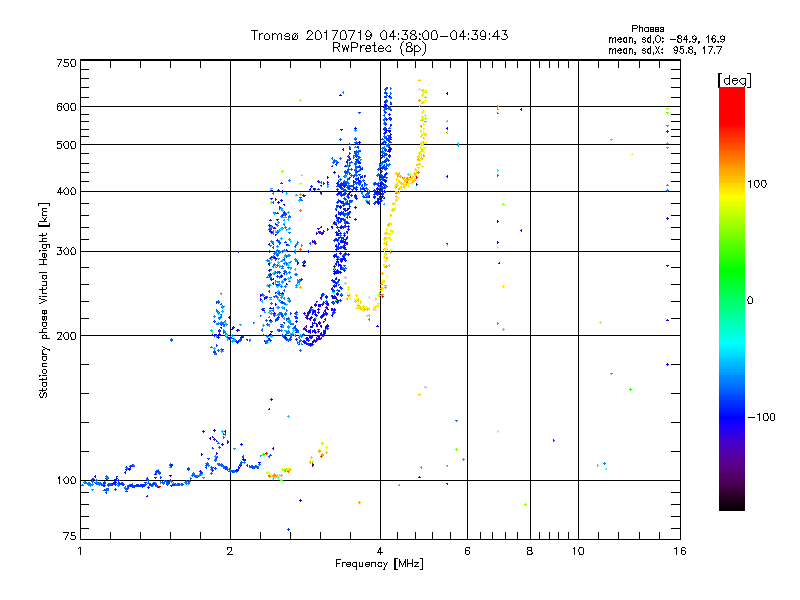Click the '[deg]' colorbar unit label

coord(734,80)
